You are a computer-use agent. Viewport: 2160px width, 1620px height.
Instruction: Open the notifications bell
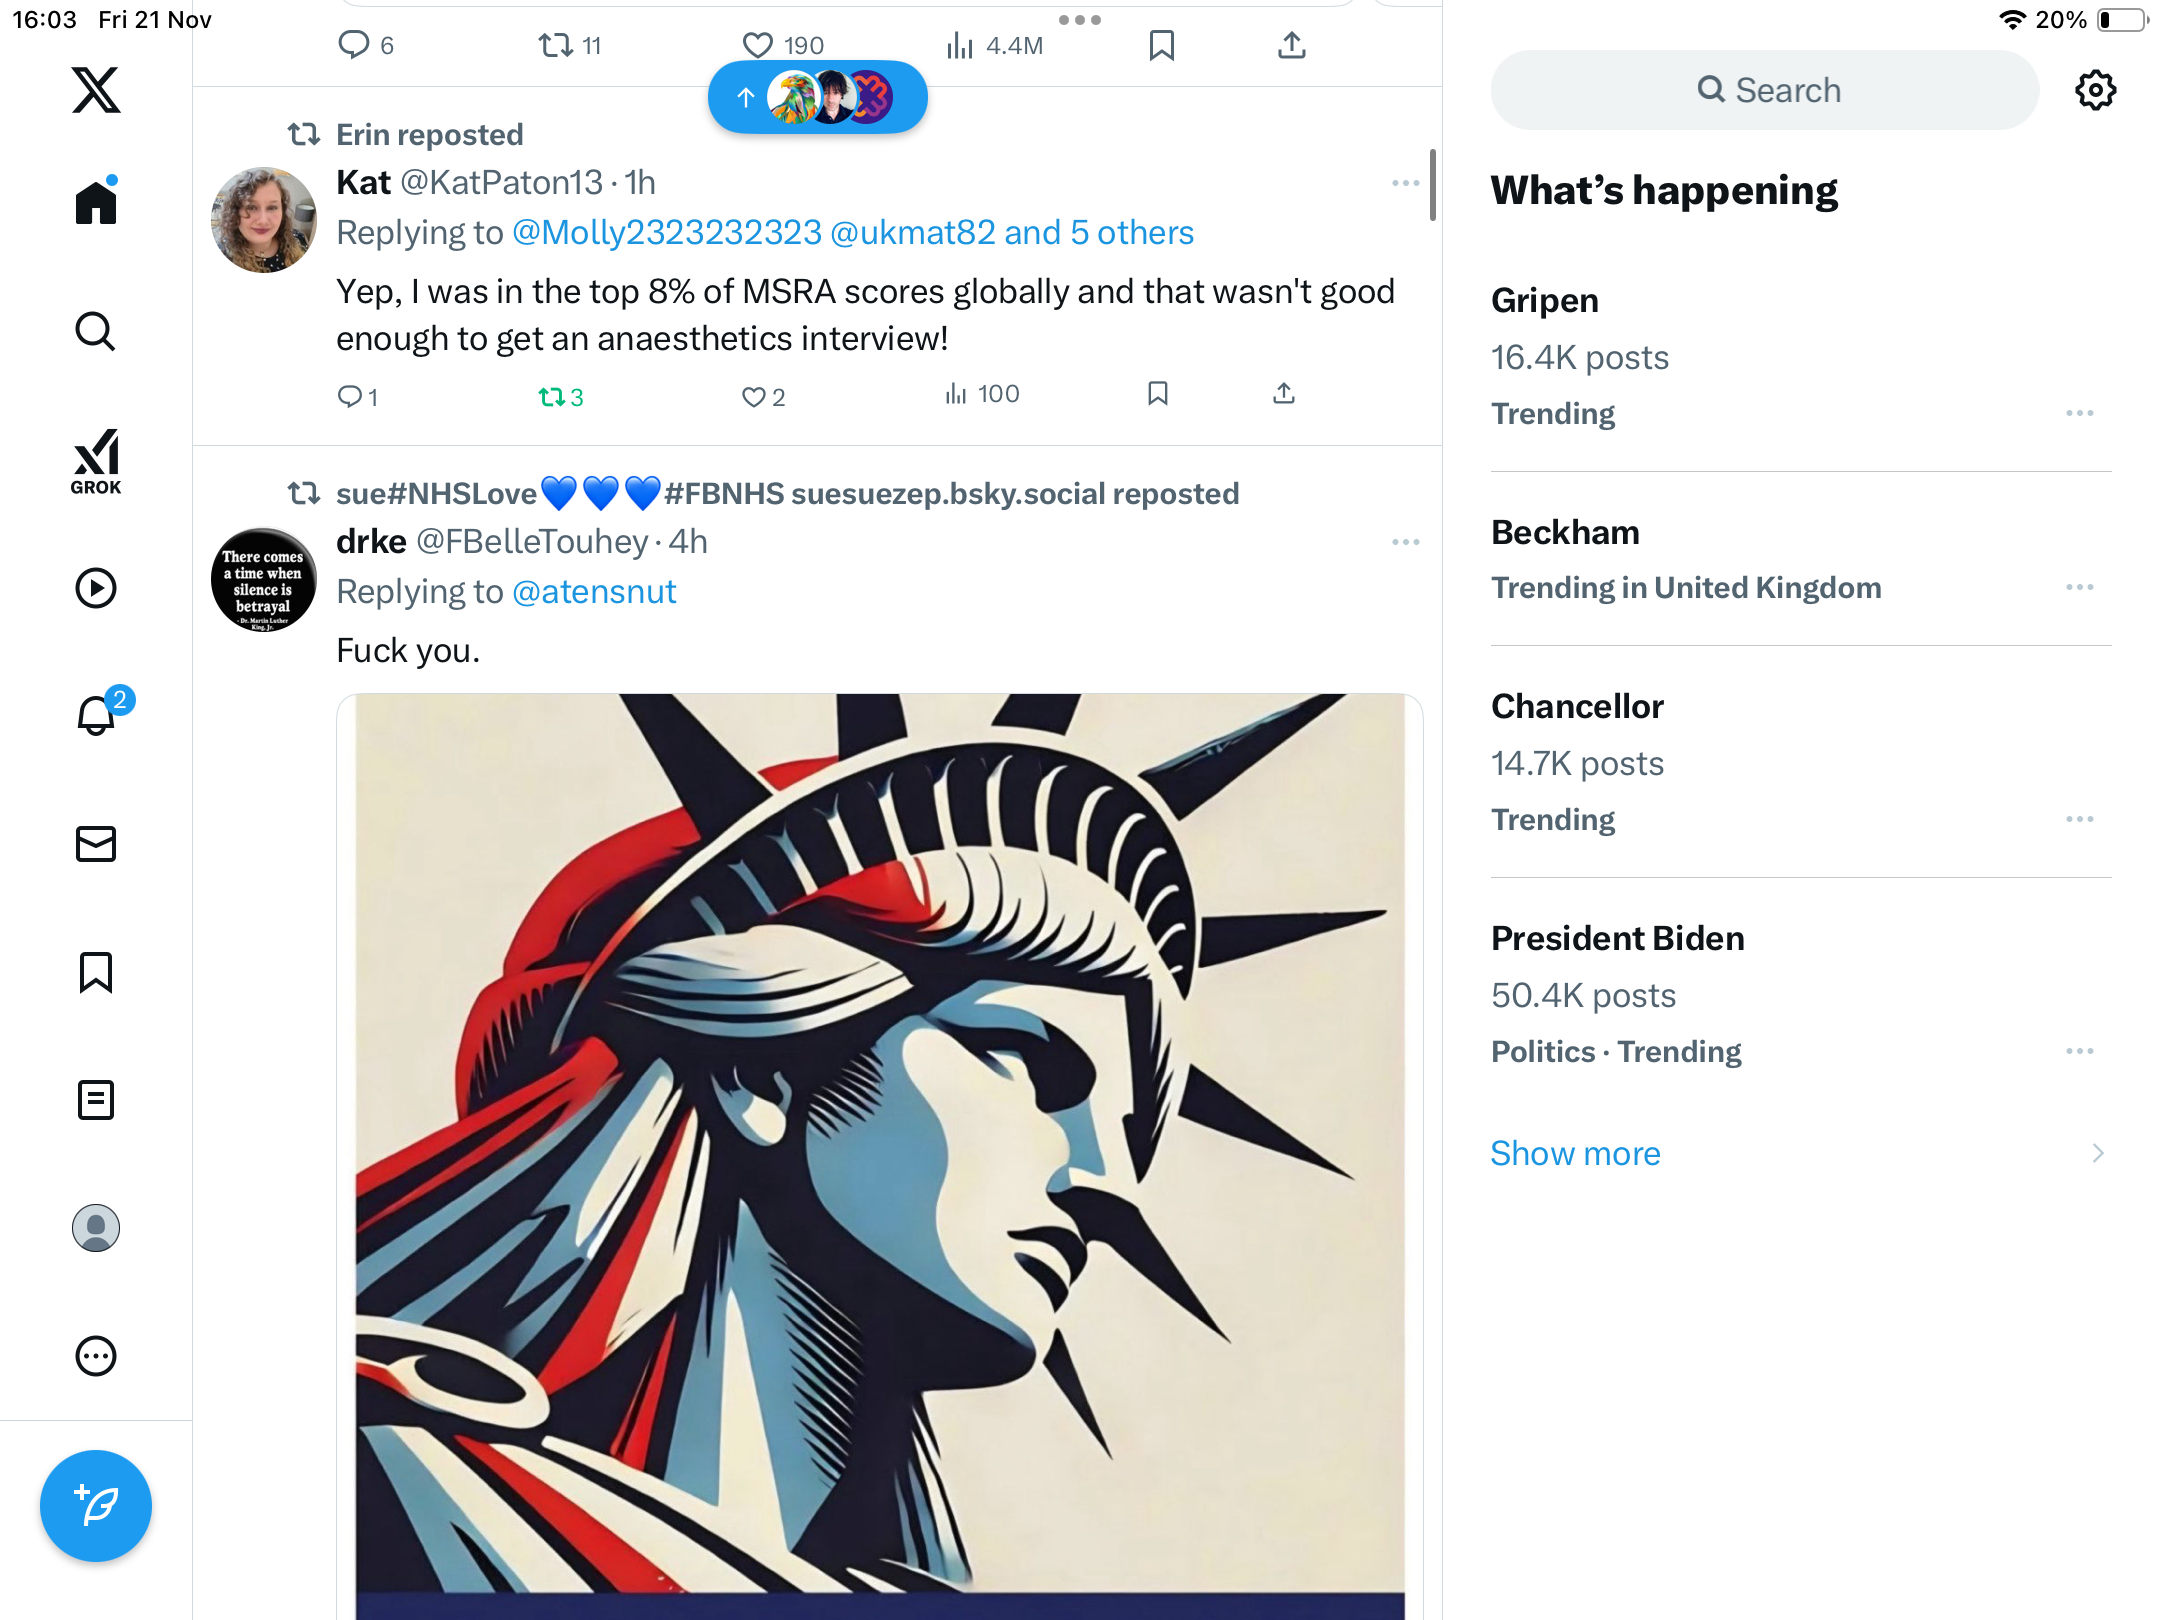97,716
